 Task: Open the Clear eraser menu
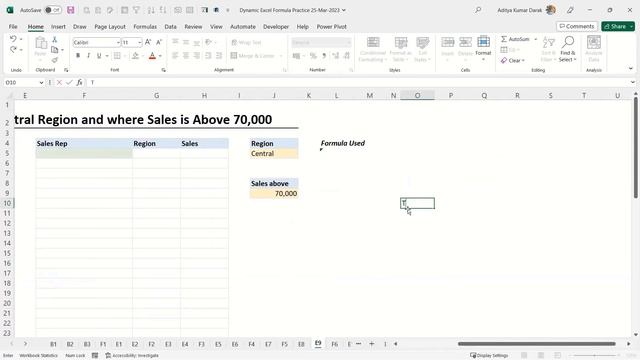pyautogui.click(x=512, y=60)
